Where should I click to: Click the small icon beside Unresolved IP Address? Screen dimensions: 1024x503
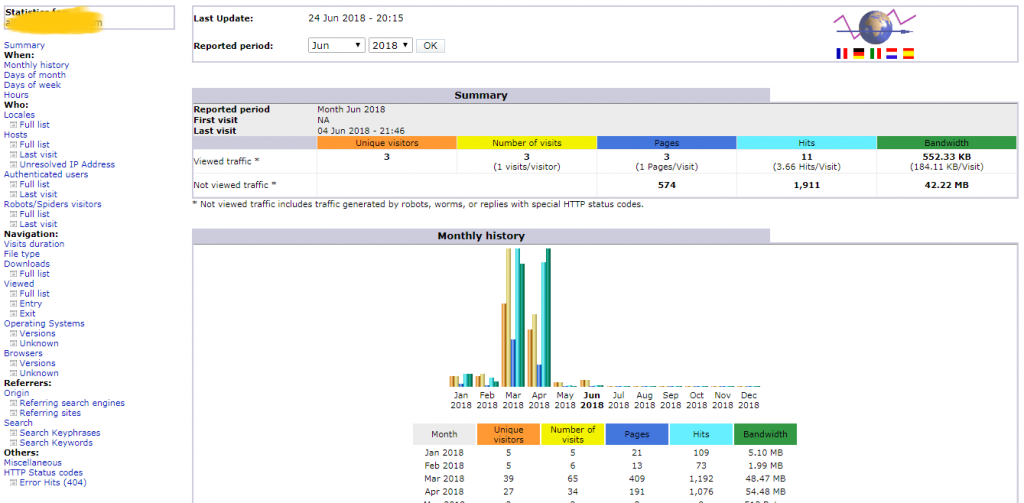tap(13, 165)
